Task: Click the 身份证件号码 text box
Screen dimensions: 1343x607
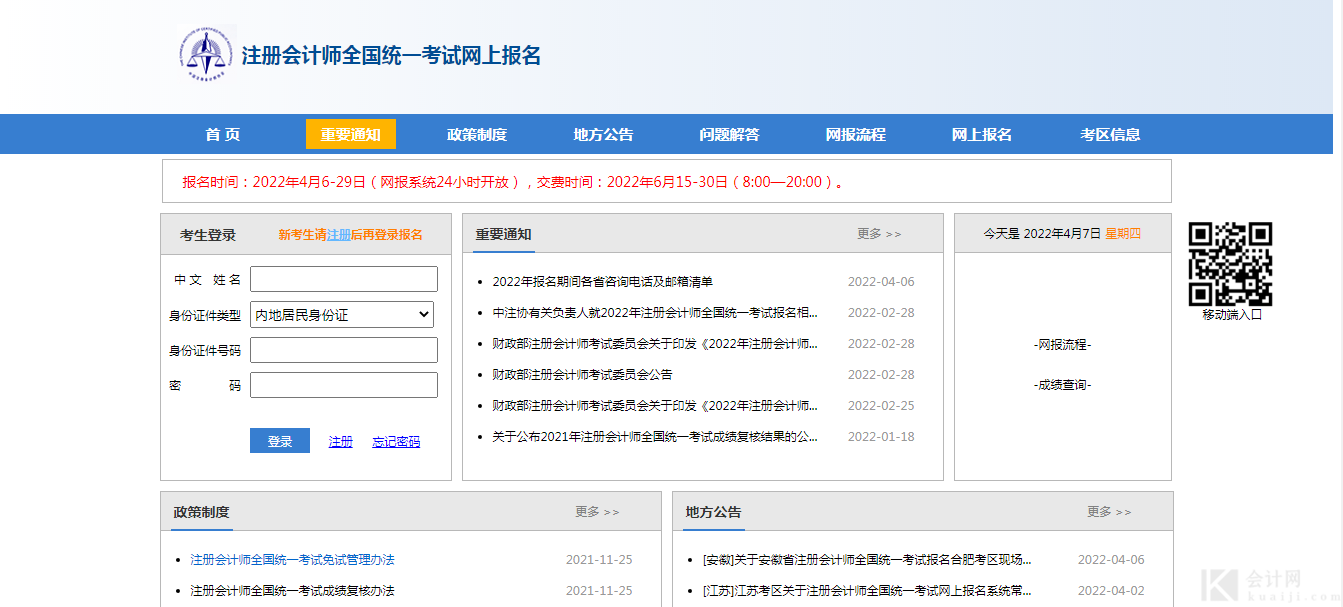Action: (343, 350)
